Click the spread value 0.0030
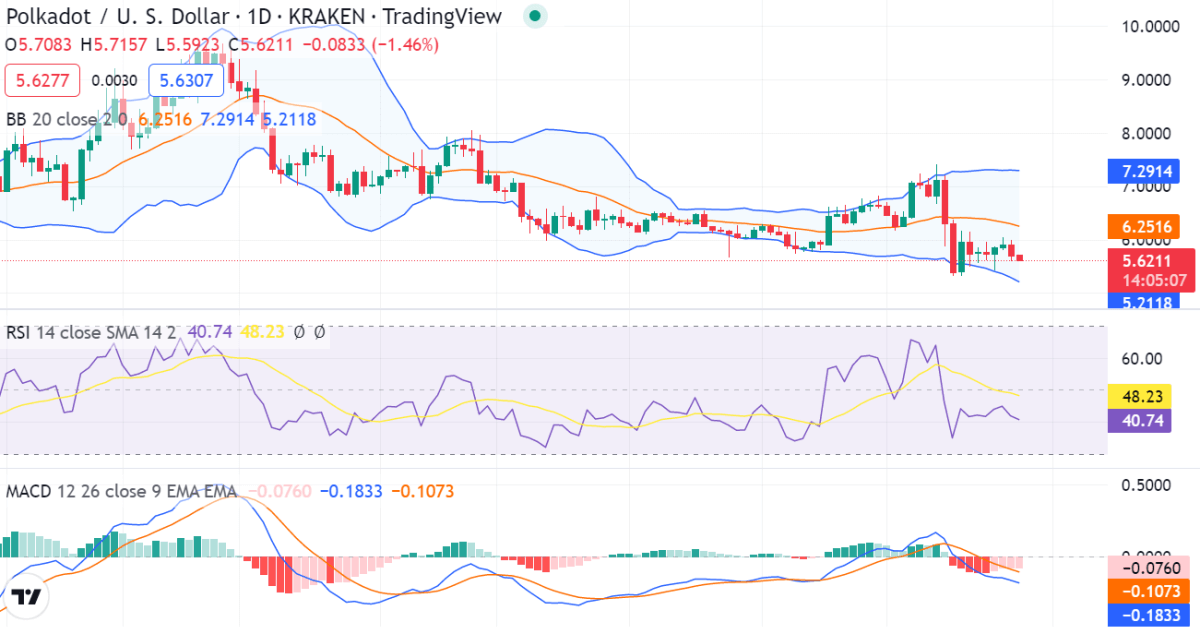 click(114, 81)
